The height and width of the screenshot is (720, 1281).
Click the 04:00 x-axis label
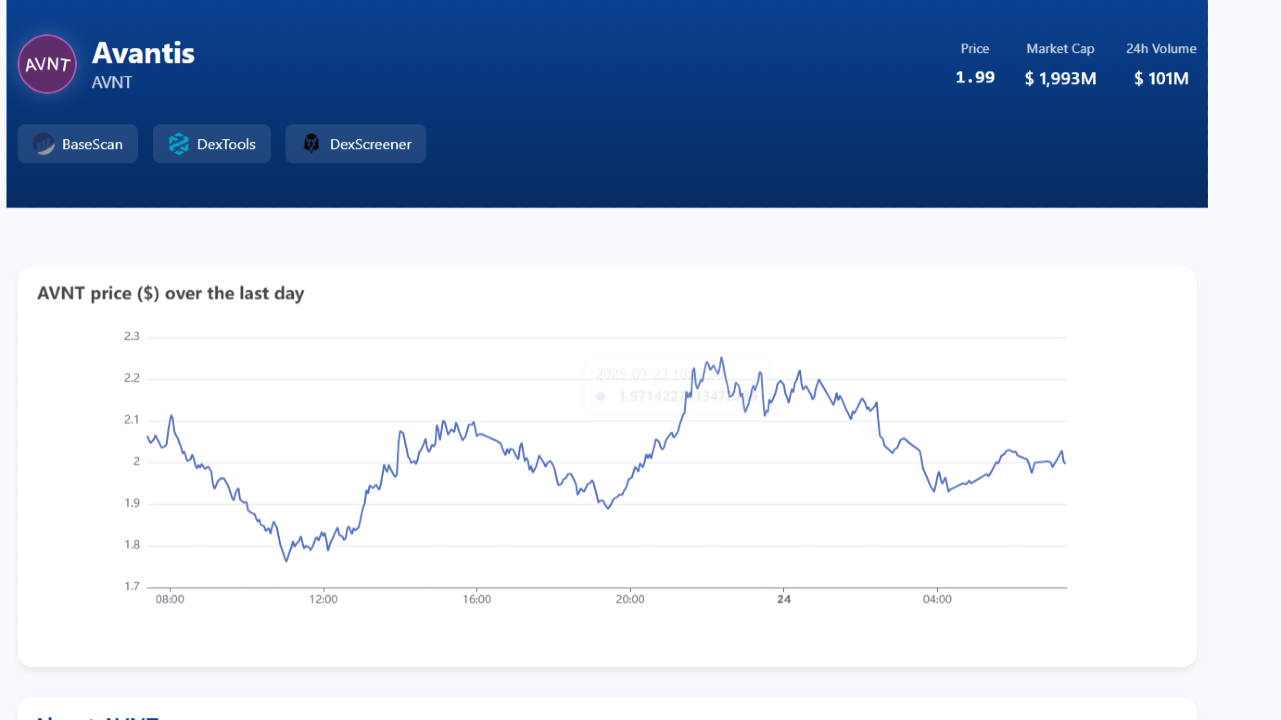[x=937, y=600]
